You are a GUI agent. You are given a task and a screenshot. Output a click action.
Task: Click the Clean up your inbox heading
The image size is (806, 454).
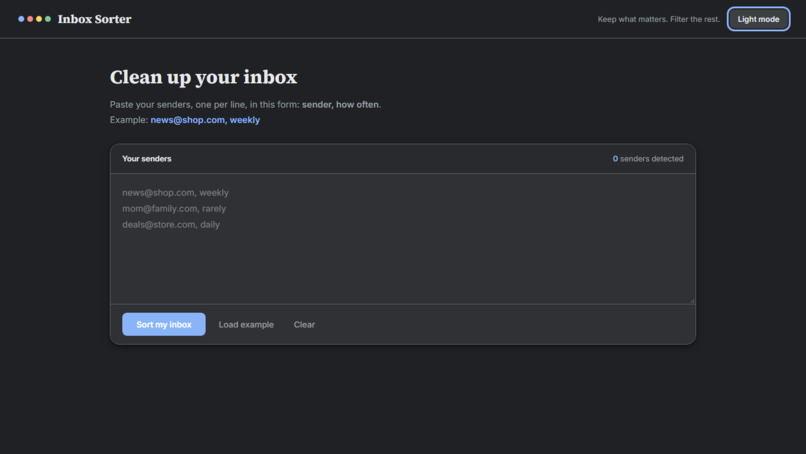pos(203,77)
